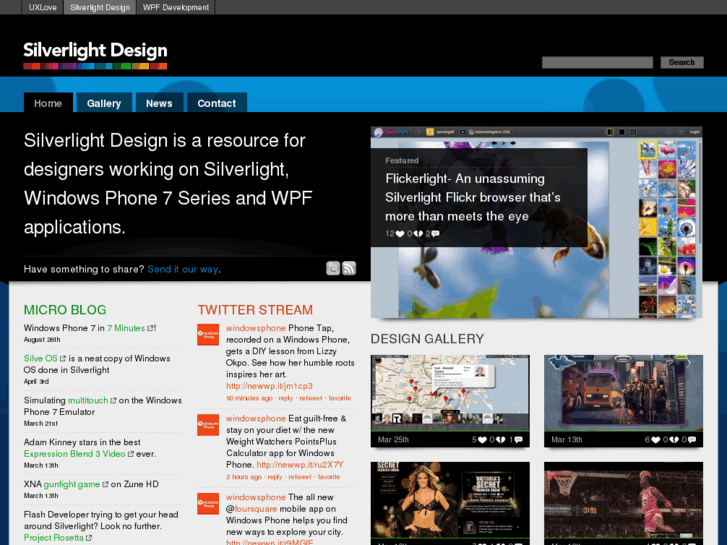Open the Contact tab
Viewport: 727px width, 545px height.
[x=217, y=103]
